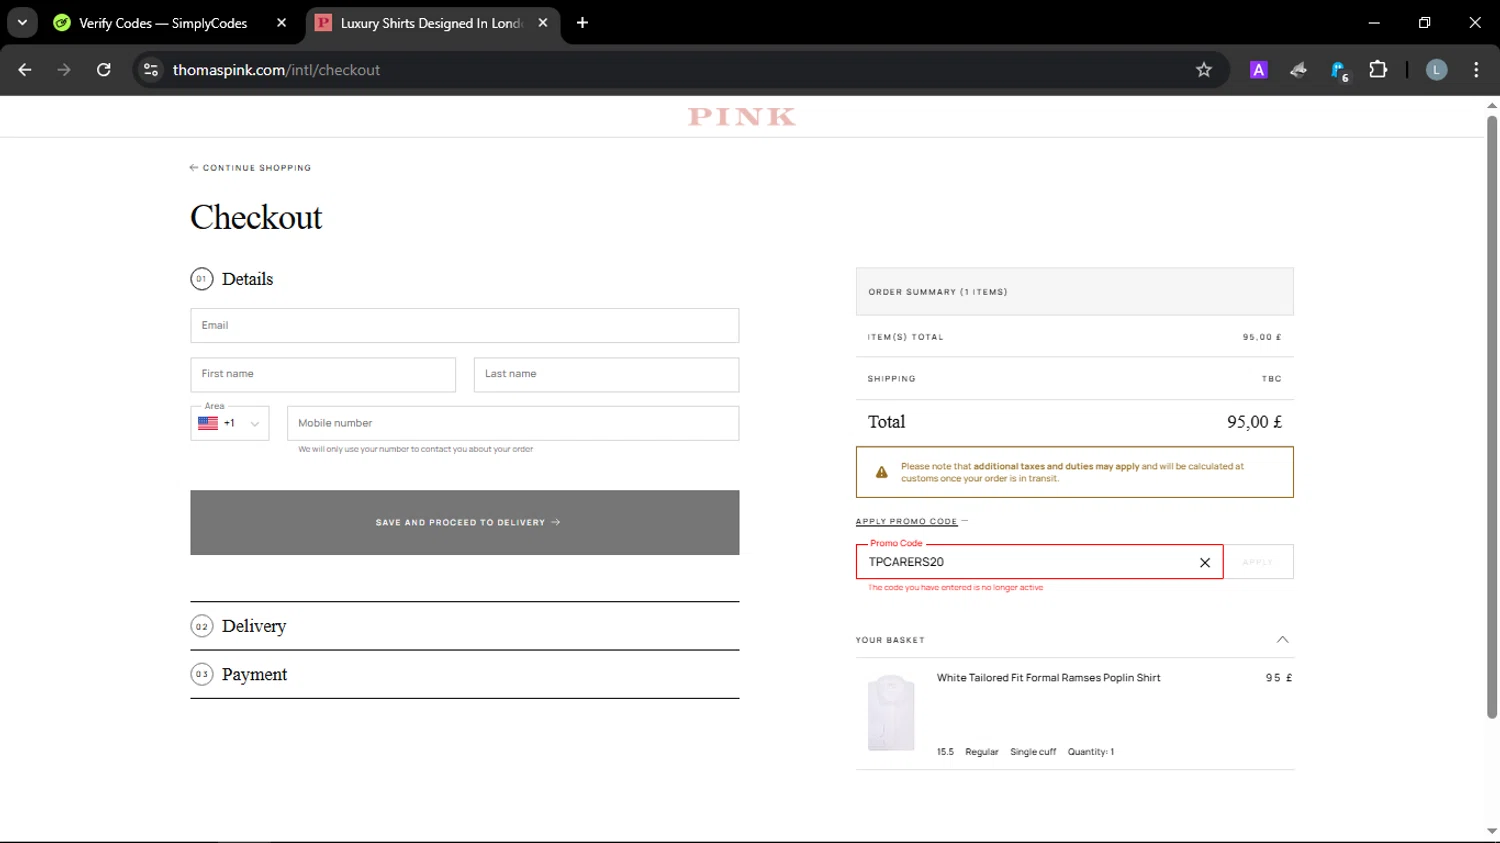
Task: Click the browser forward arrow
Action: point(64,70)
